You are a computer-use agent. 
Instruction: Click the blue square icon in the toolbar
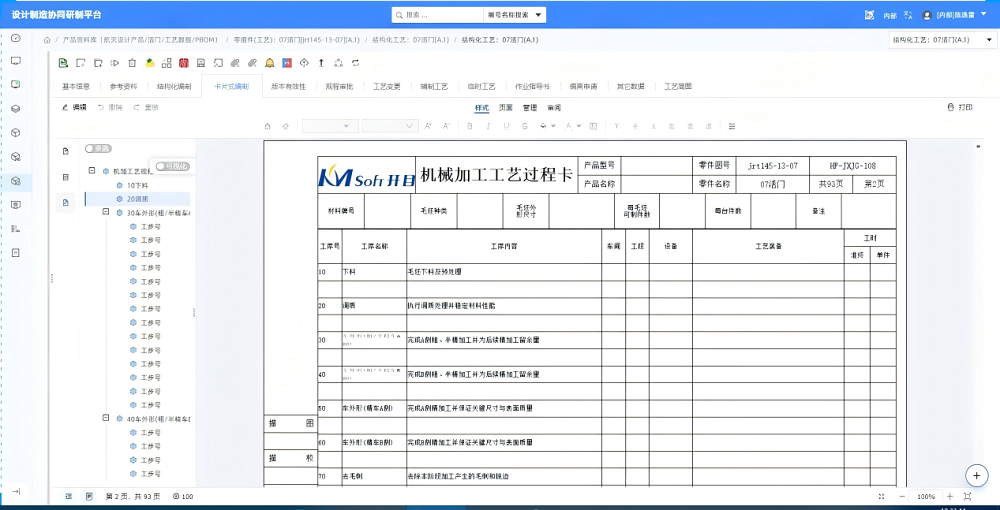(287, 63)
